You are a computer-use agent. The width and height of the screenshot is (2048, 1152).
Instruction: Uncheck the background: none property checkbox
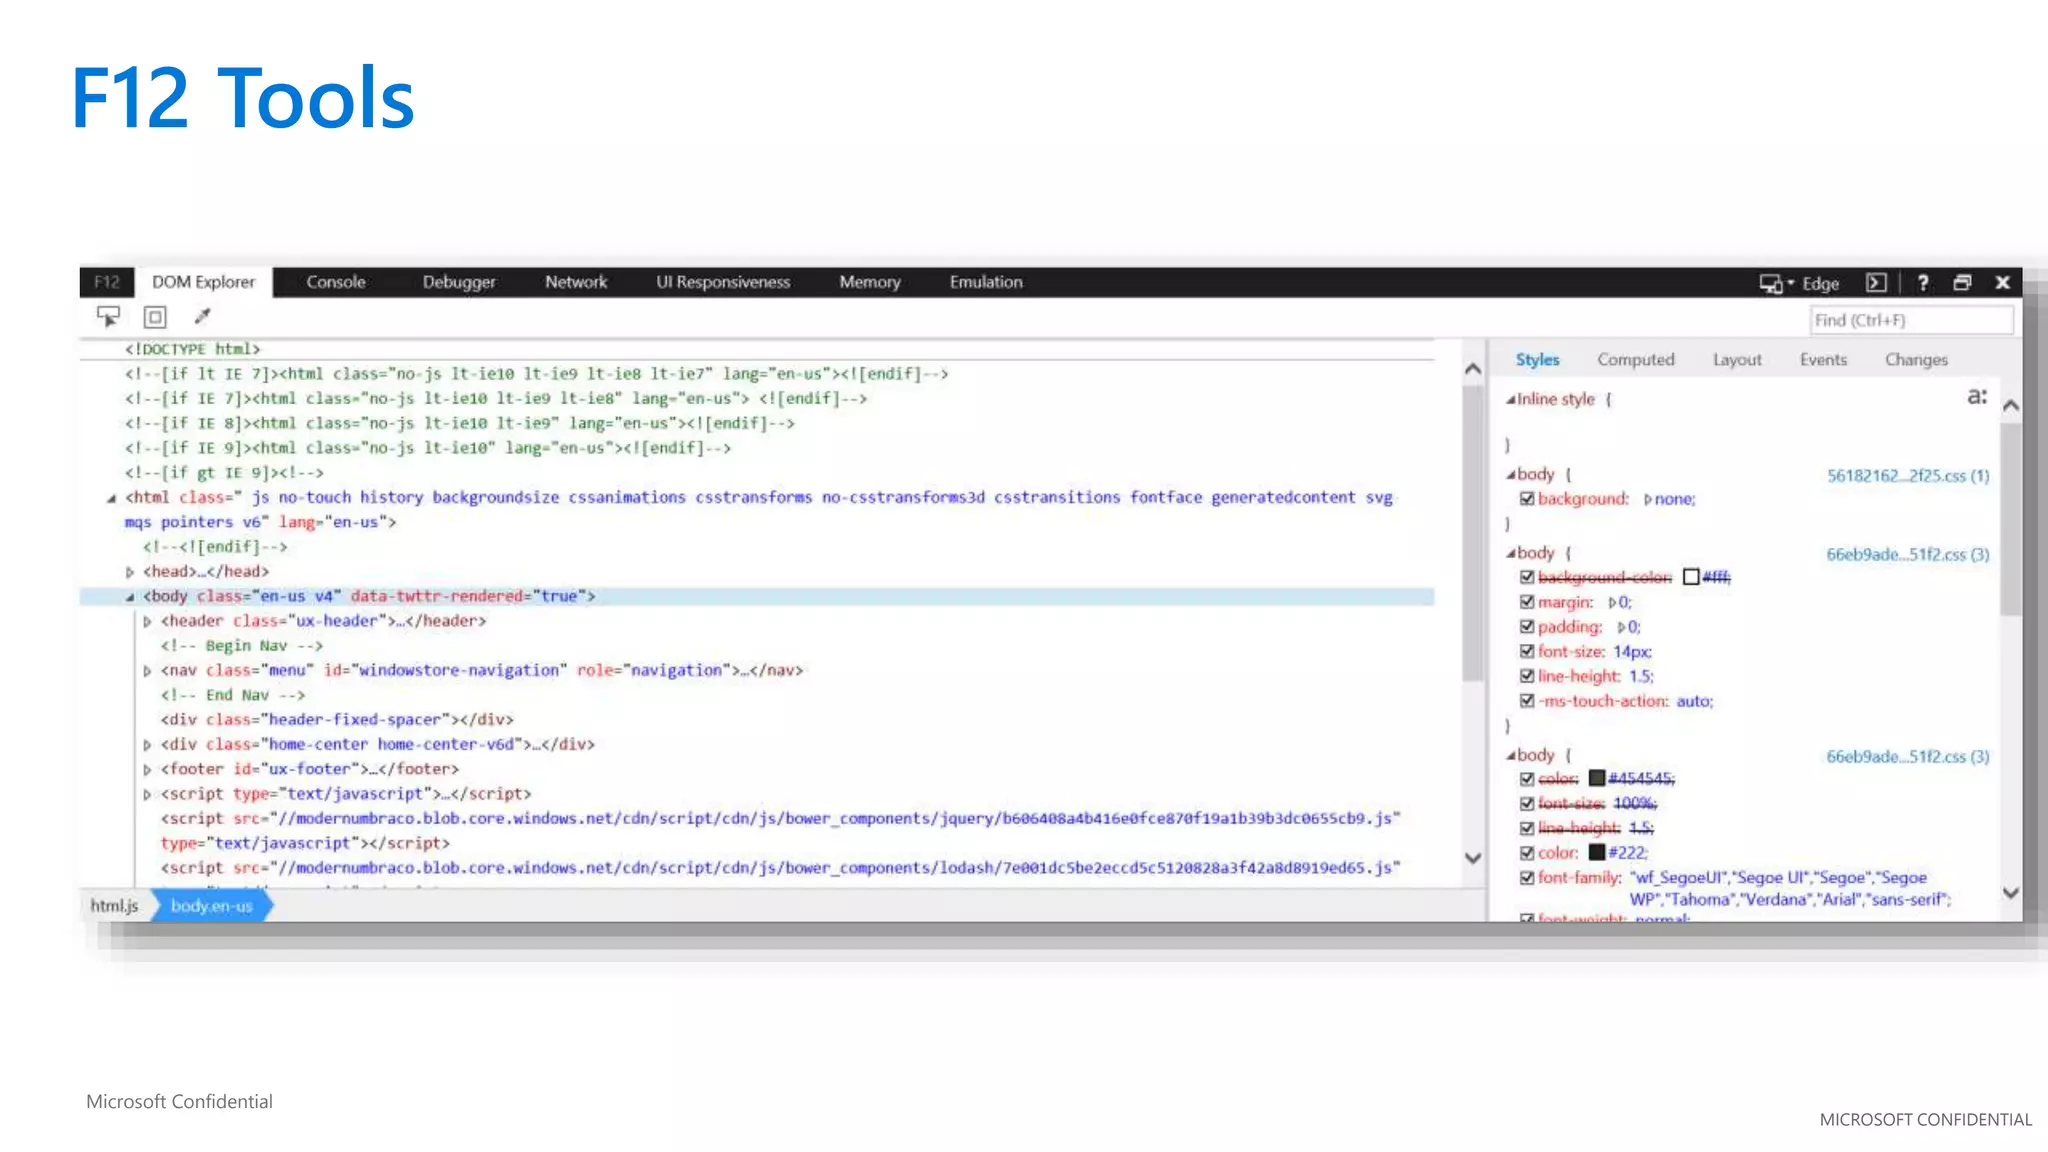1527,499
